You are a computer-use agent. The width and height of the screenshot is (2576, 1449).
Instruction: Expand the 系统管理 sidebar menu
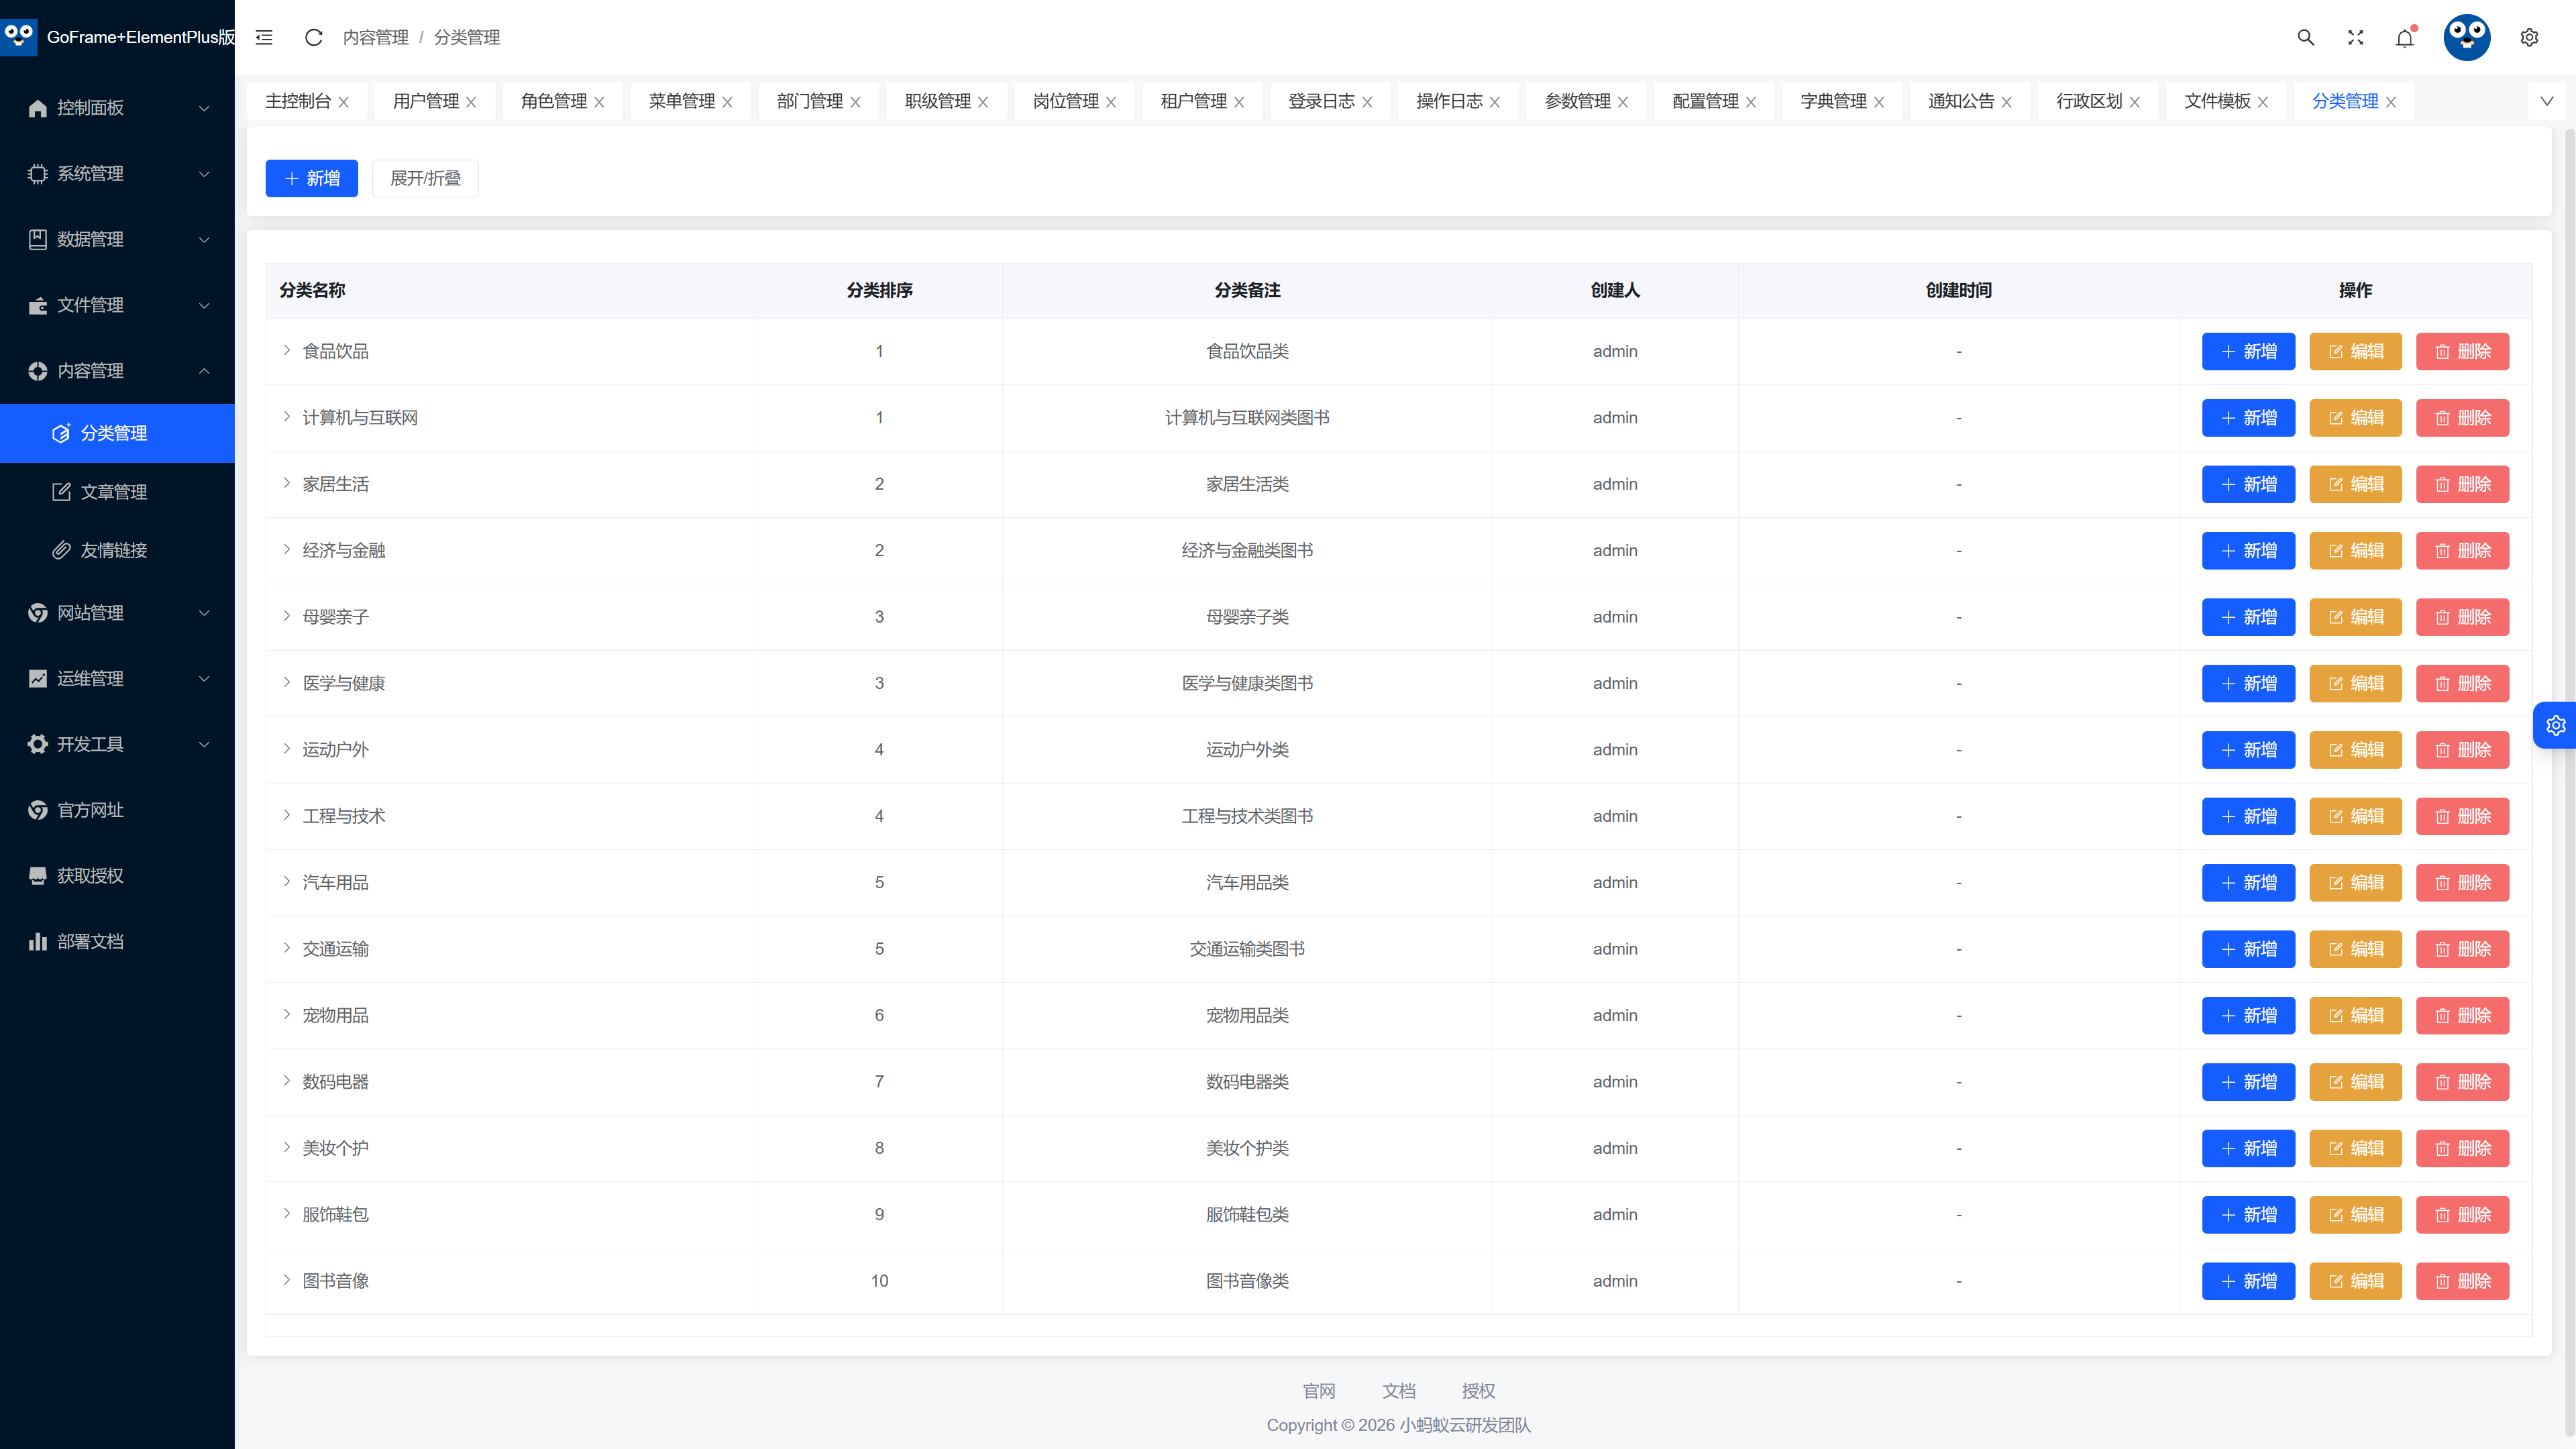click(x=117, y=173)
